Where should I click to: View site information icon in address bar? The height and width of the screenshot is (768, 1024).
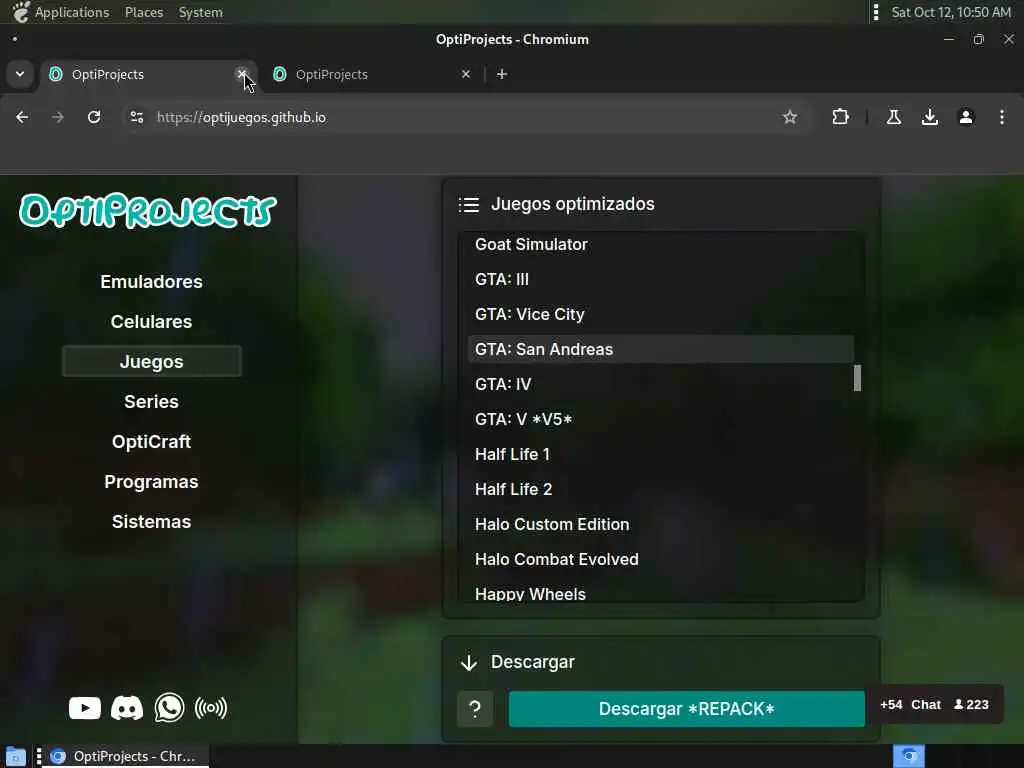[136, 117]
